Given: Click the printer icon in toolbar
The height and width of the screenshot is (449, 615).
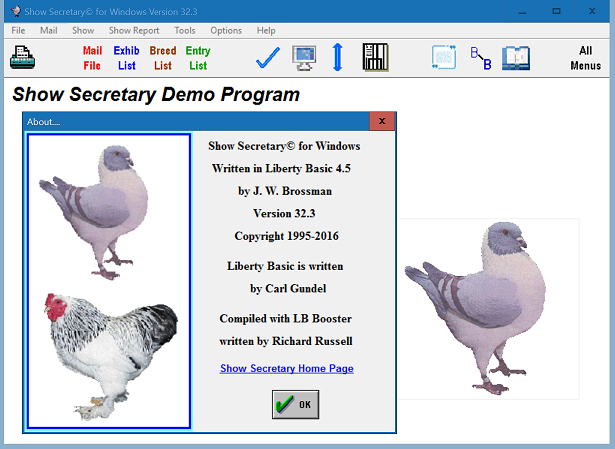Looking at the screenshot, I should coord(22,58).
